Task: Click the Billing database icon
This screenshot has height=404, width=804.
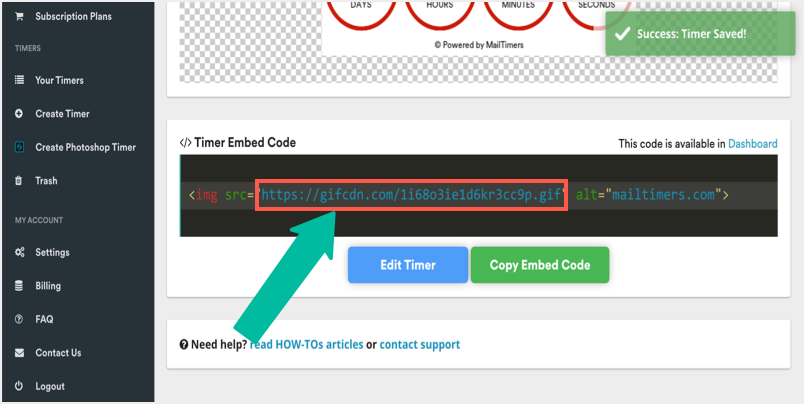Action: (x=19, y=286)
